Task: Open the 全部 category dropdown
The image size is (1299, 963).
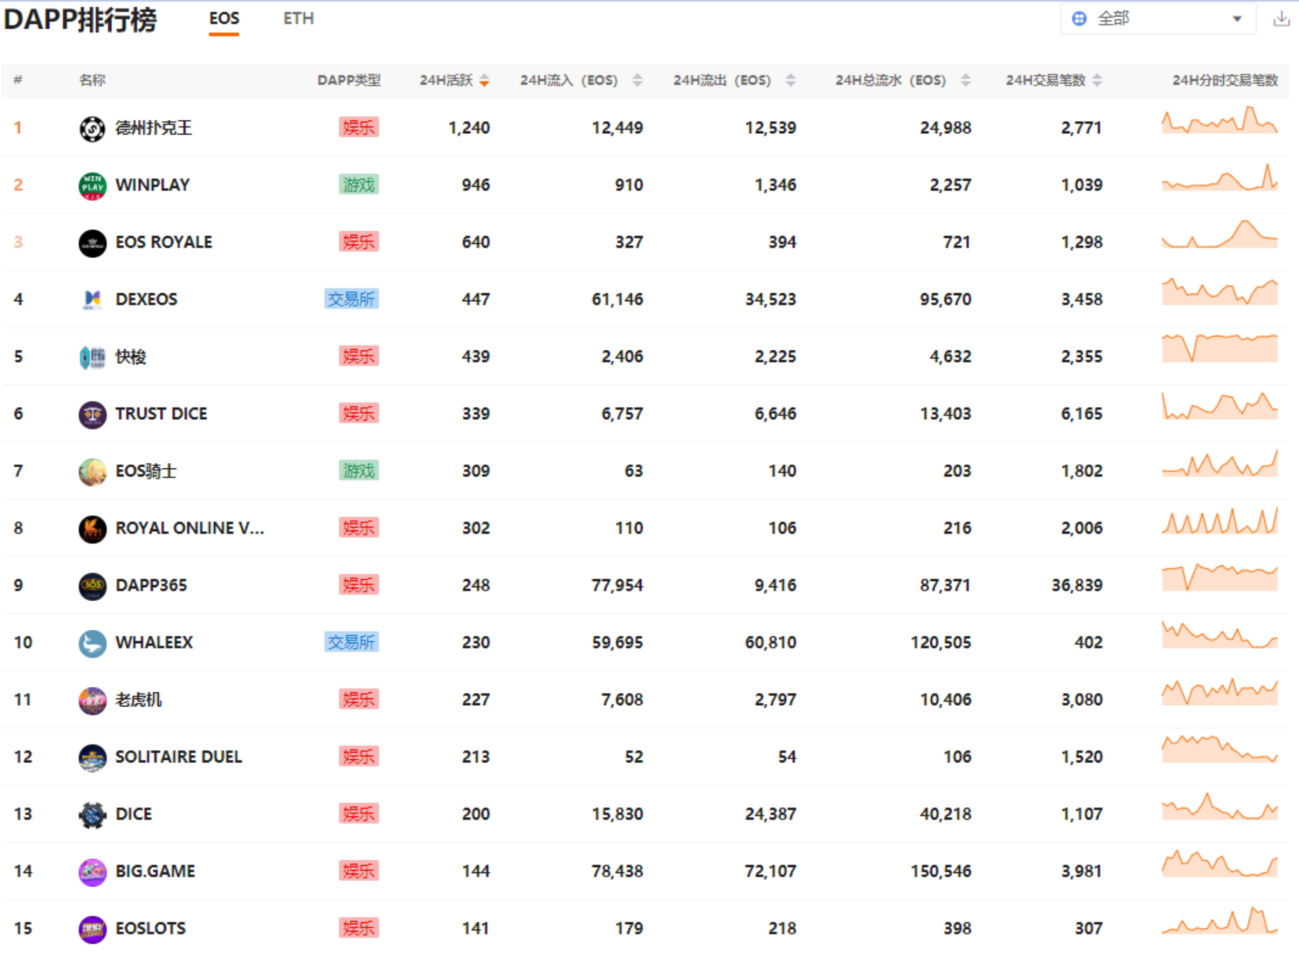Action: click(x=1158, y=18)
